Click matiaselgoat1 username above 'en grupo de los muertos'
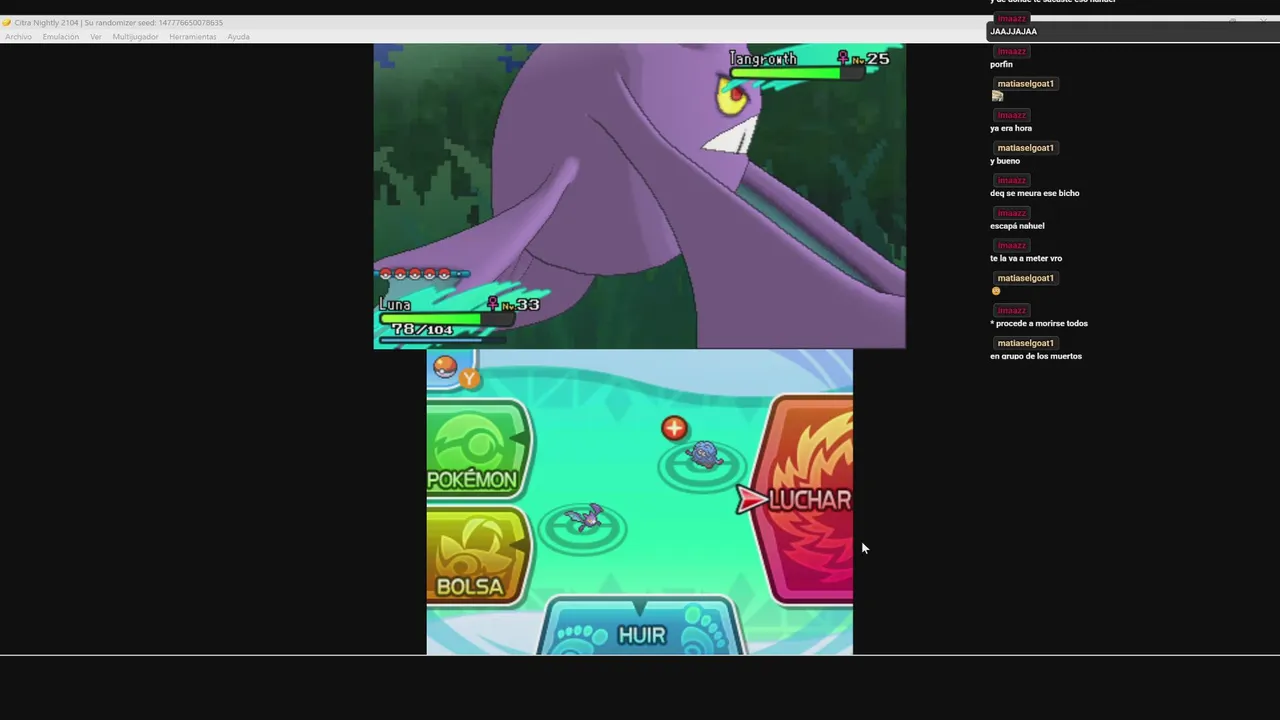The width and height of the screenshot is (1280, 720). click(1025, 343)
